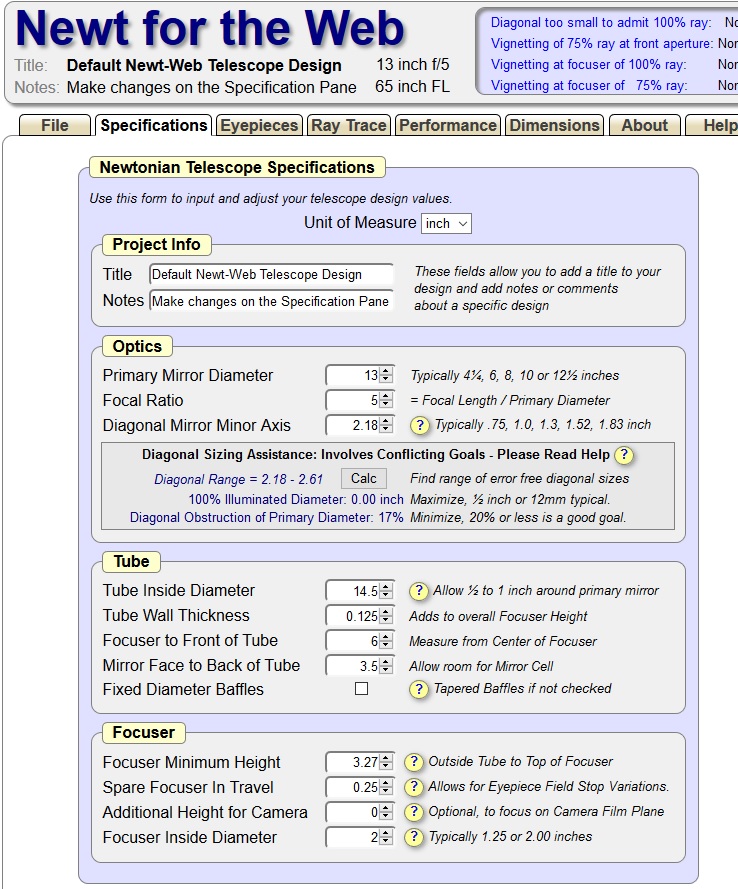The width and height of the screenshot is (738, 889).
Task: Open help for Focuser Minimum Height
Action: tap(413, 762)
